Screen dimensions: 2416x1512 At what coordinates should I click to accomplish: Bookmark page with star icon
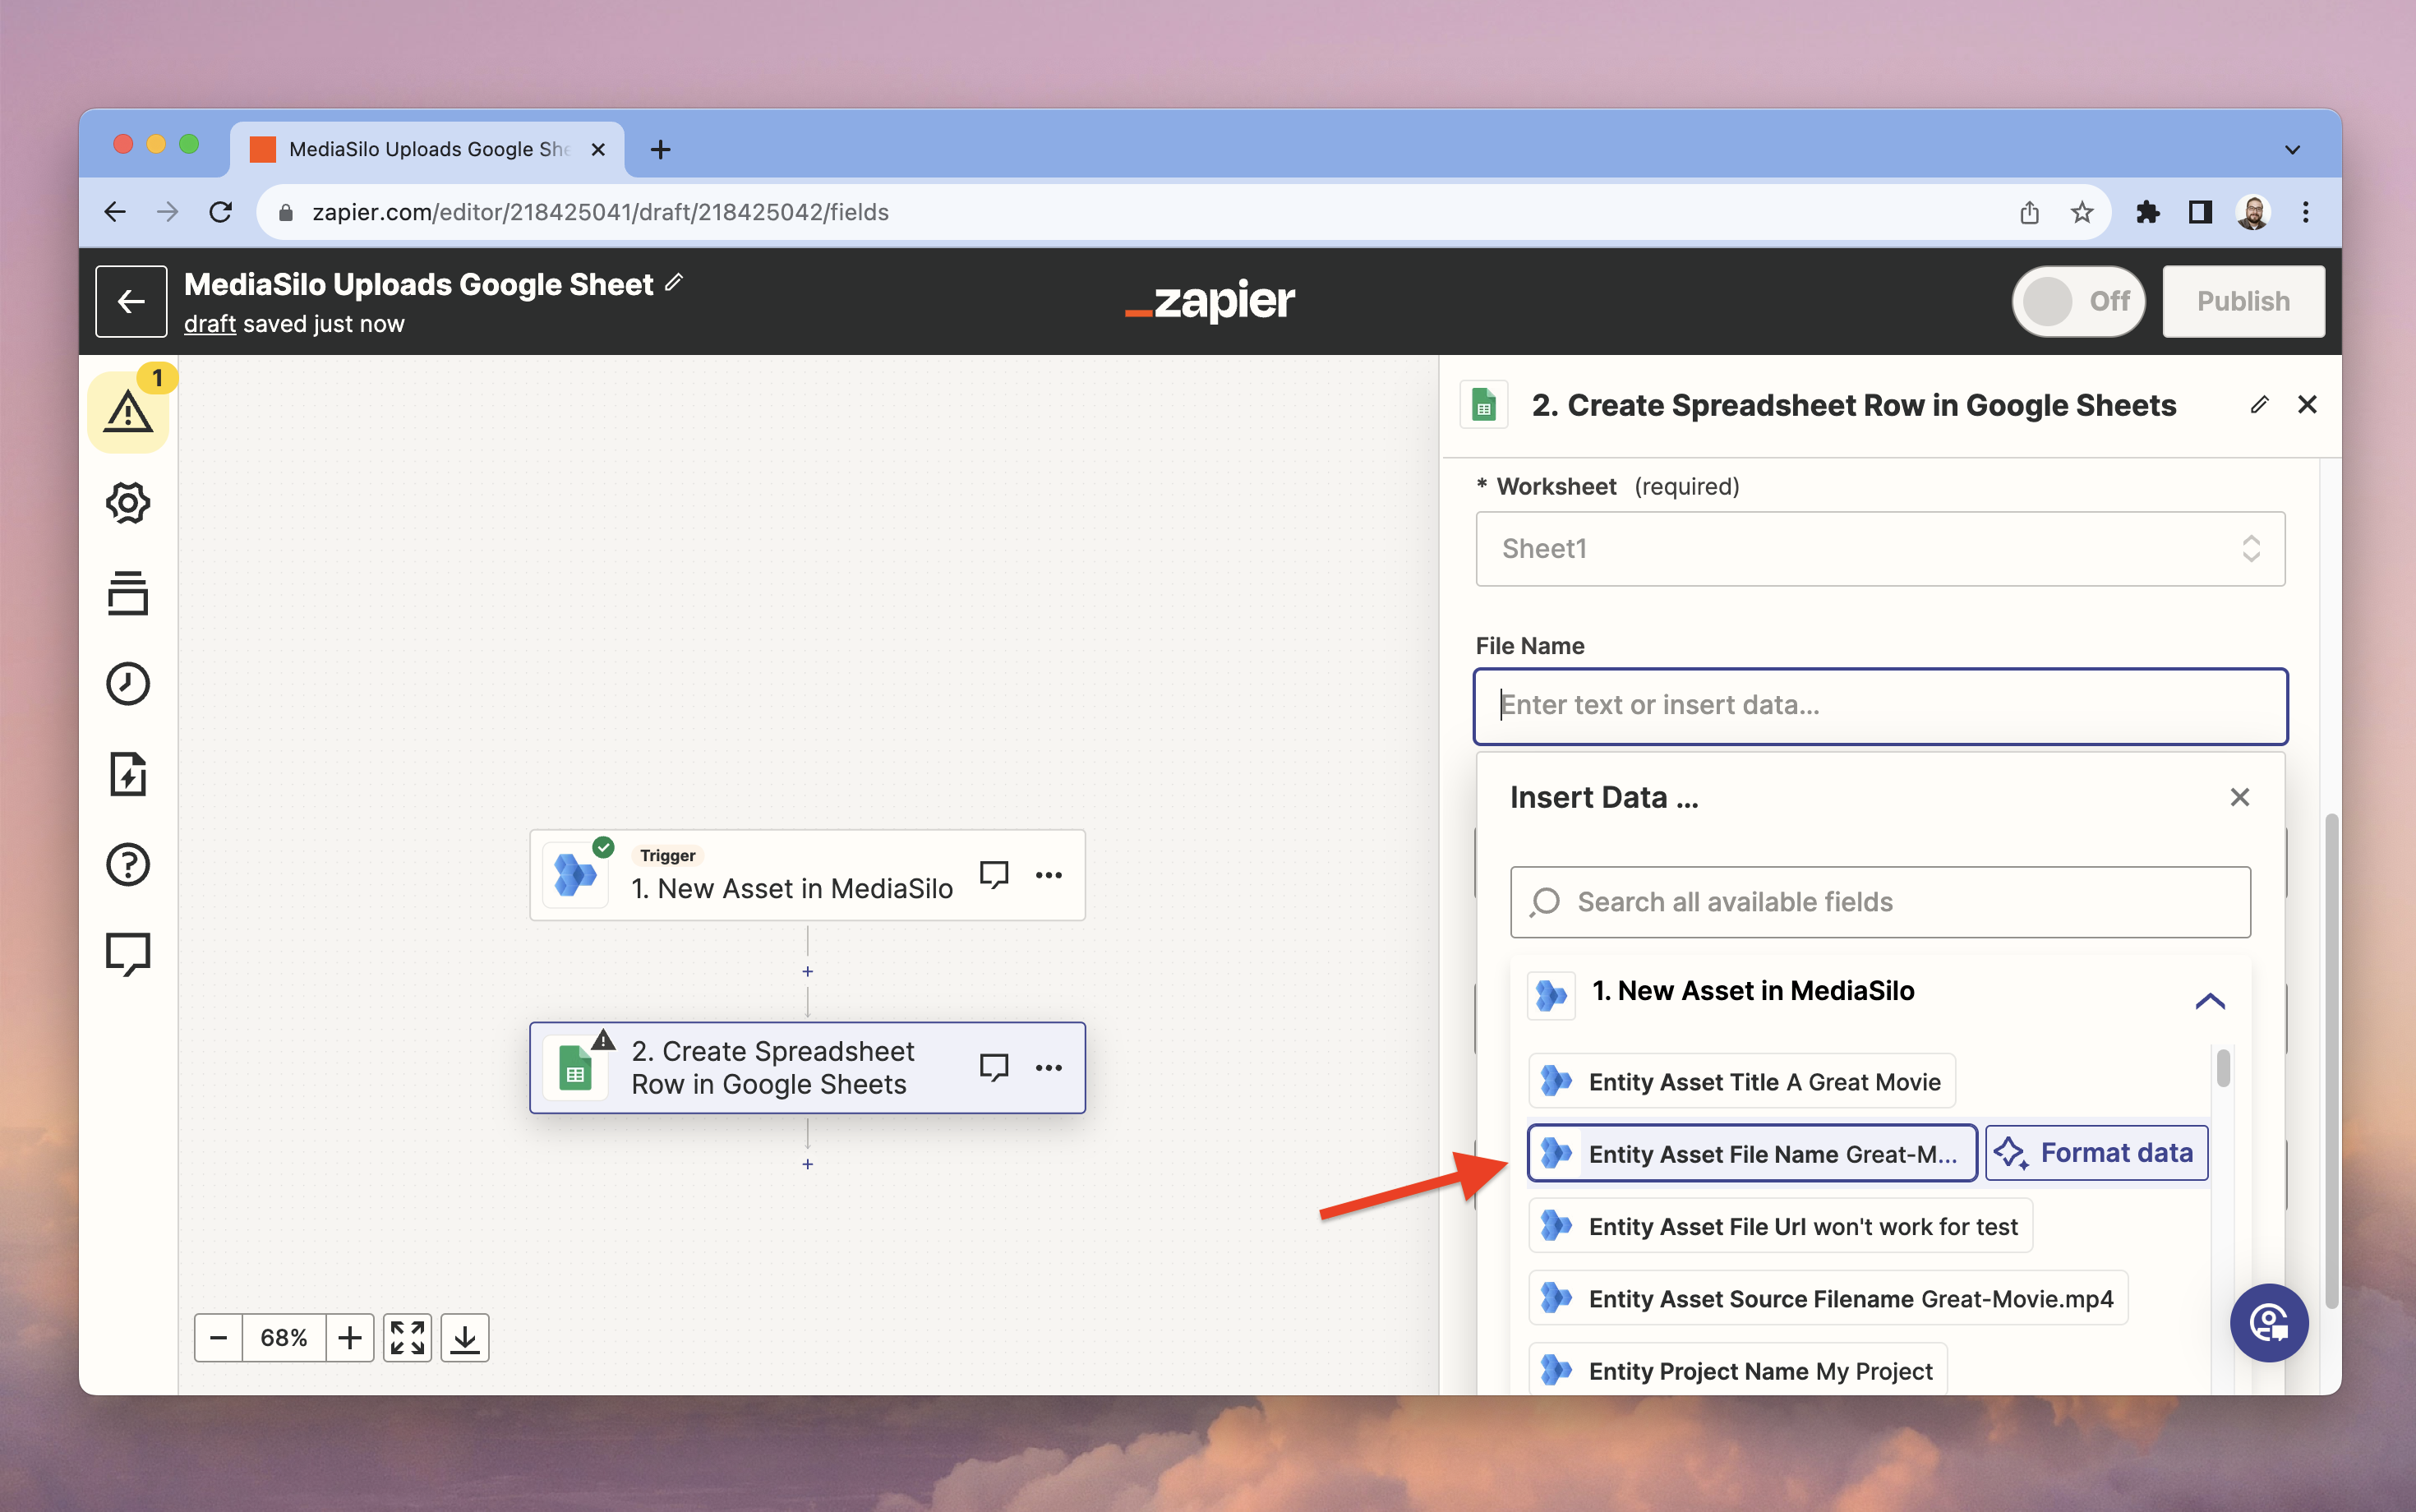[2082, 212]
